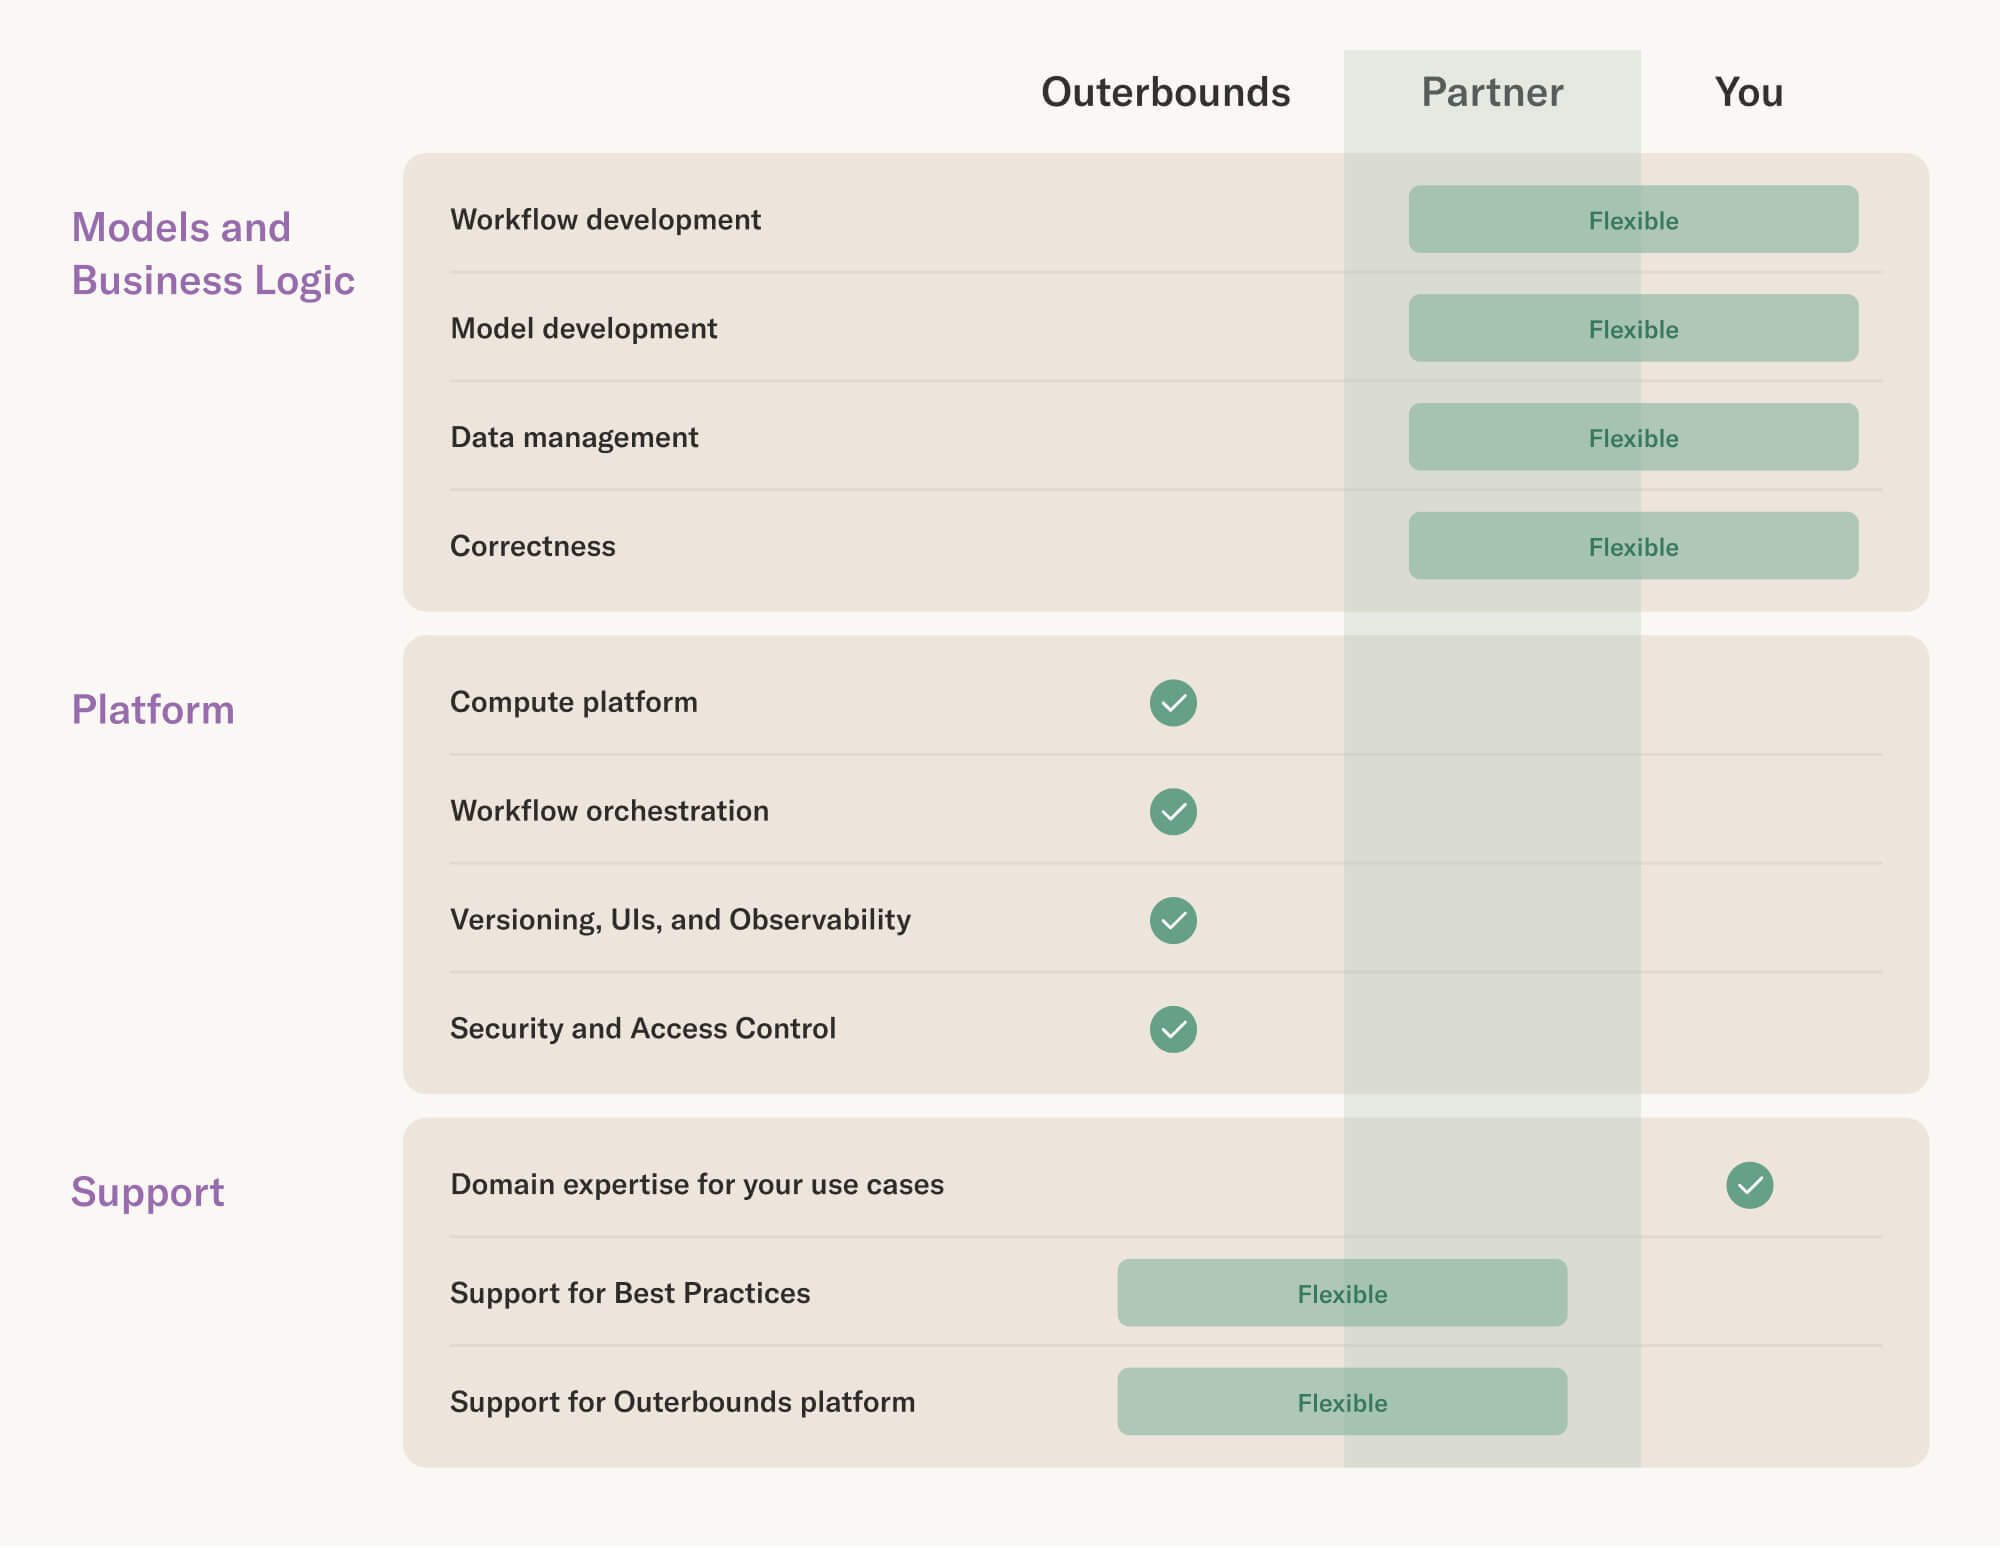The width and height of the screenshot is (2000, 1548).
Task: Click the Versioning, UIs, and Observability label
Action: tap(680, 920)
